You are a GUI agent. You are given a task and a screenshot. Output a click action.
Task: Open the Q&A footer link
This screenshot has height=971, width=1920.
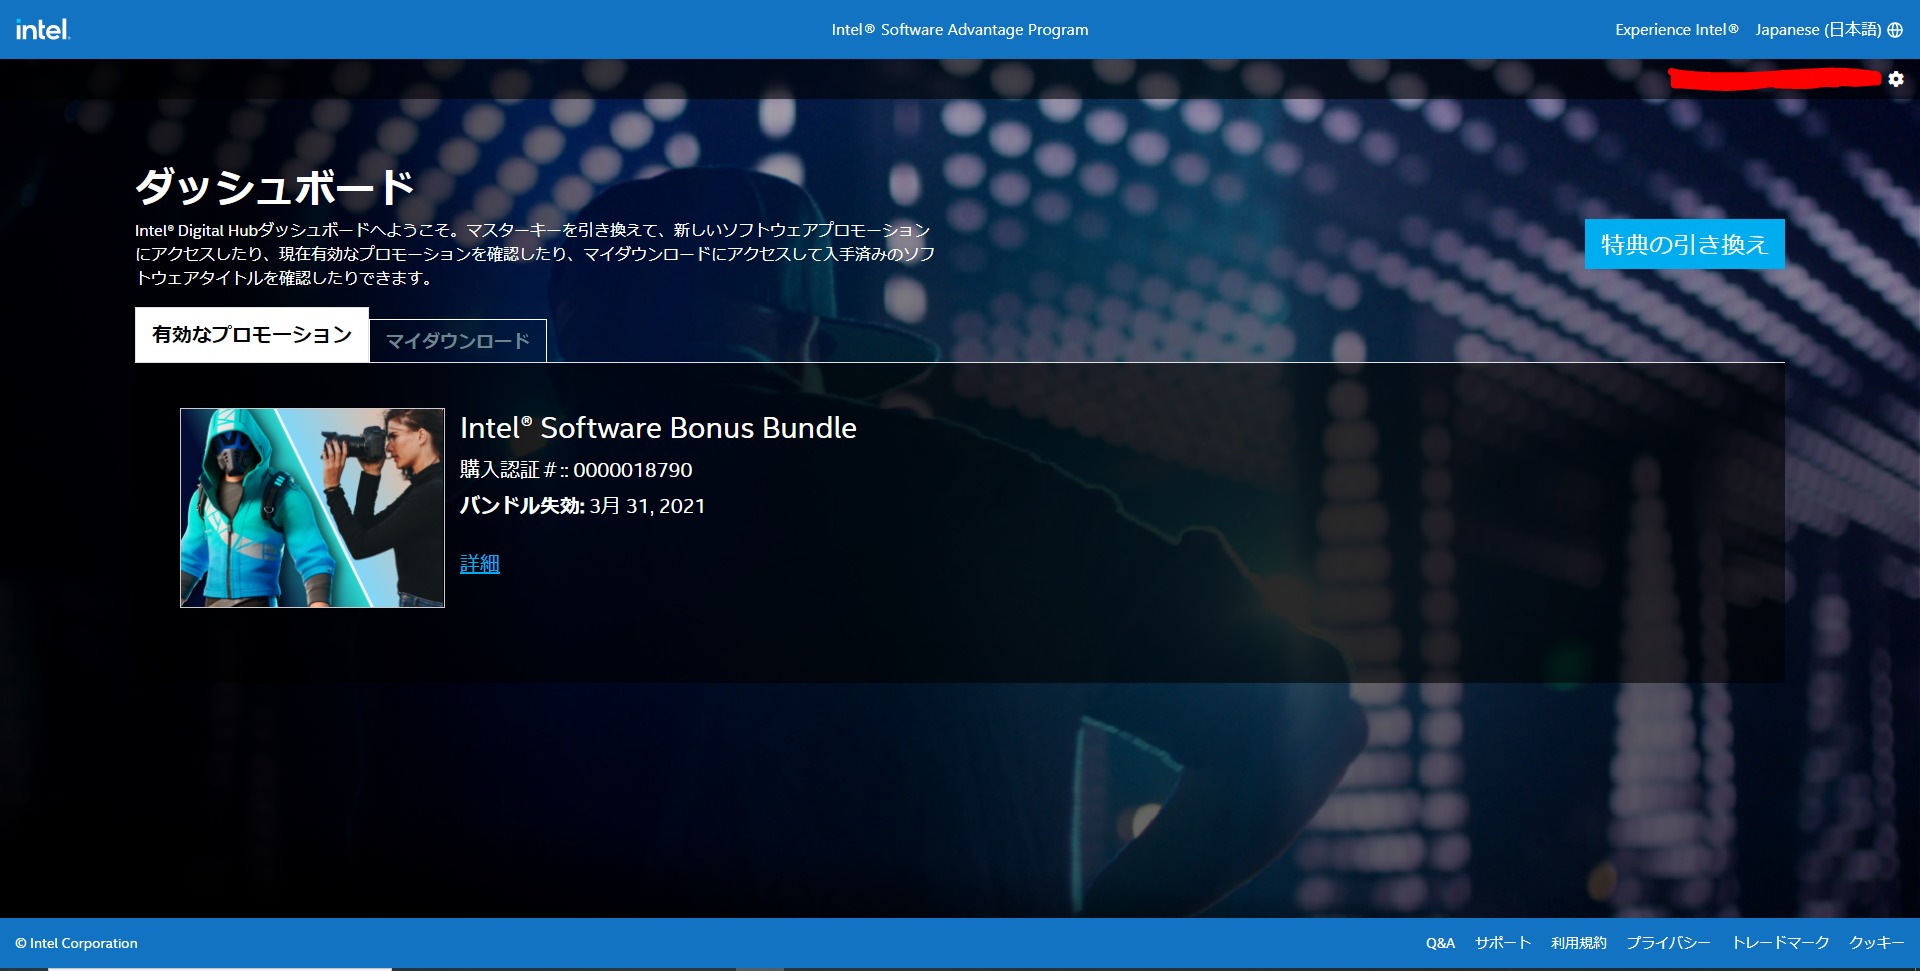point(1440,943)
